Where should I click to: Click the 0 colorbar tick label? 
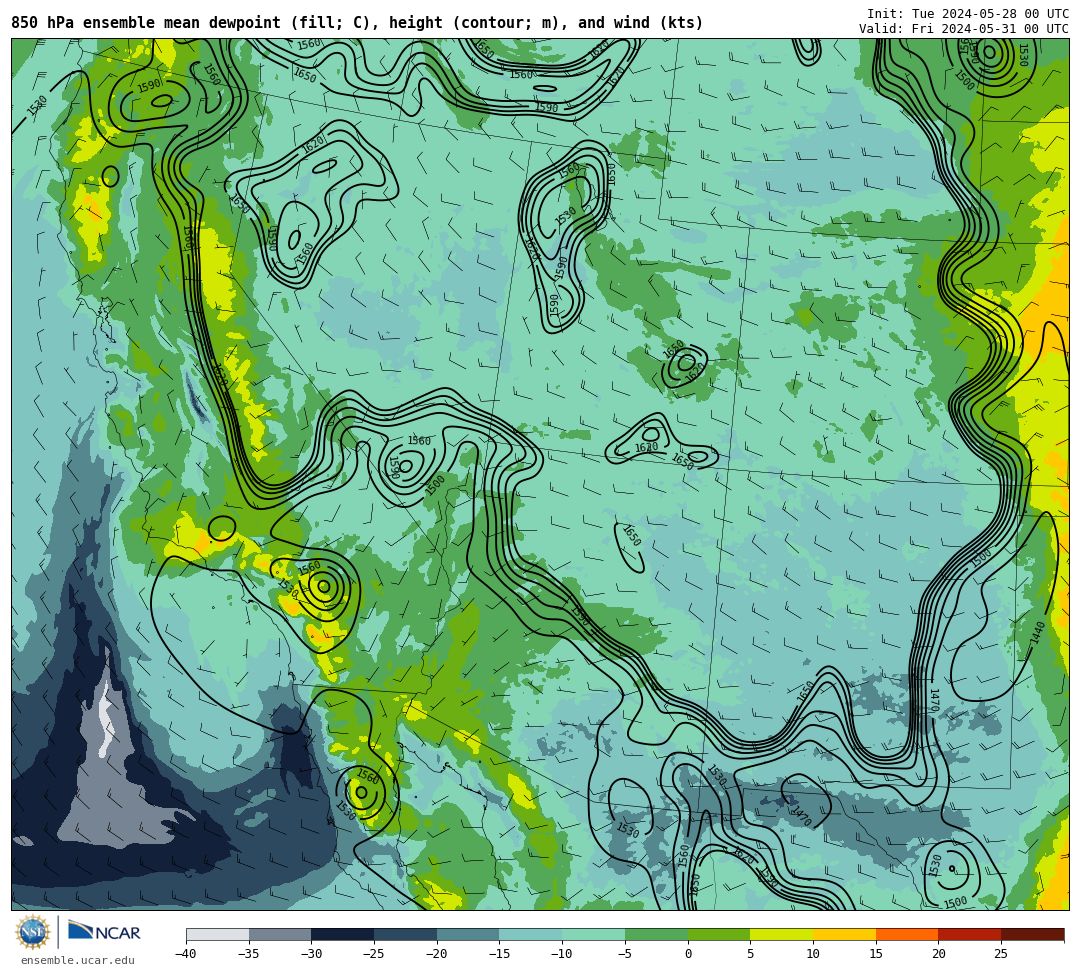[688, 954]
